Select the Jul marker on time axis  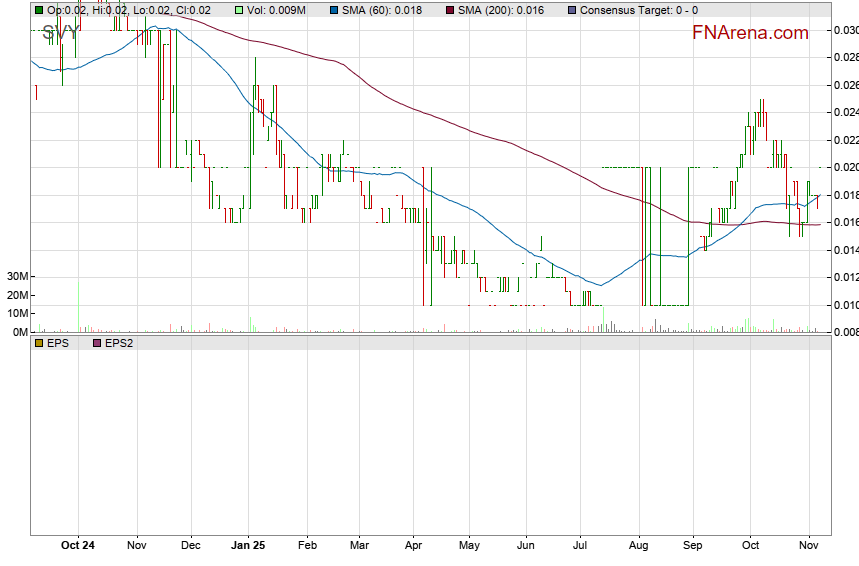(x=580, y=545)
